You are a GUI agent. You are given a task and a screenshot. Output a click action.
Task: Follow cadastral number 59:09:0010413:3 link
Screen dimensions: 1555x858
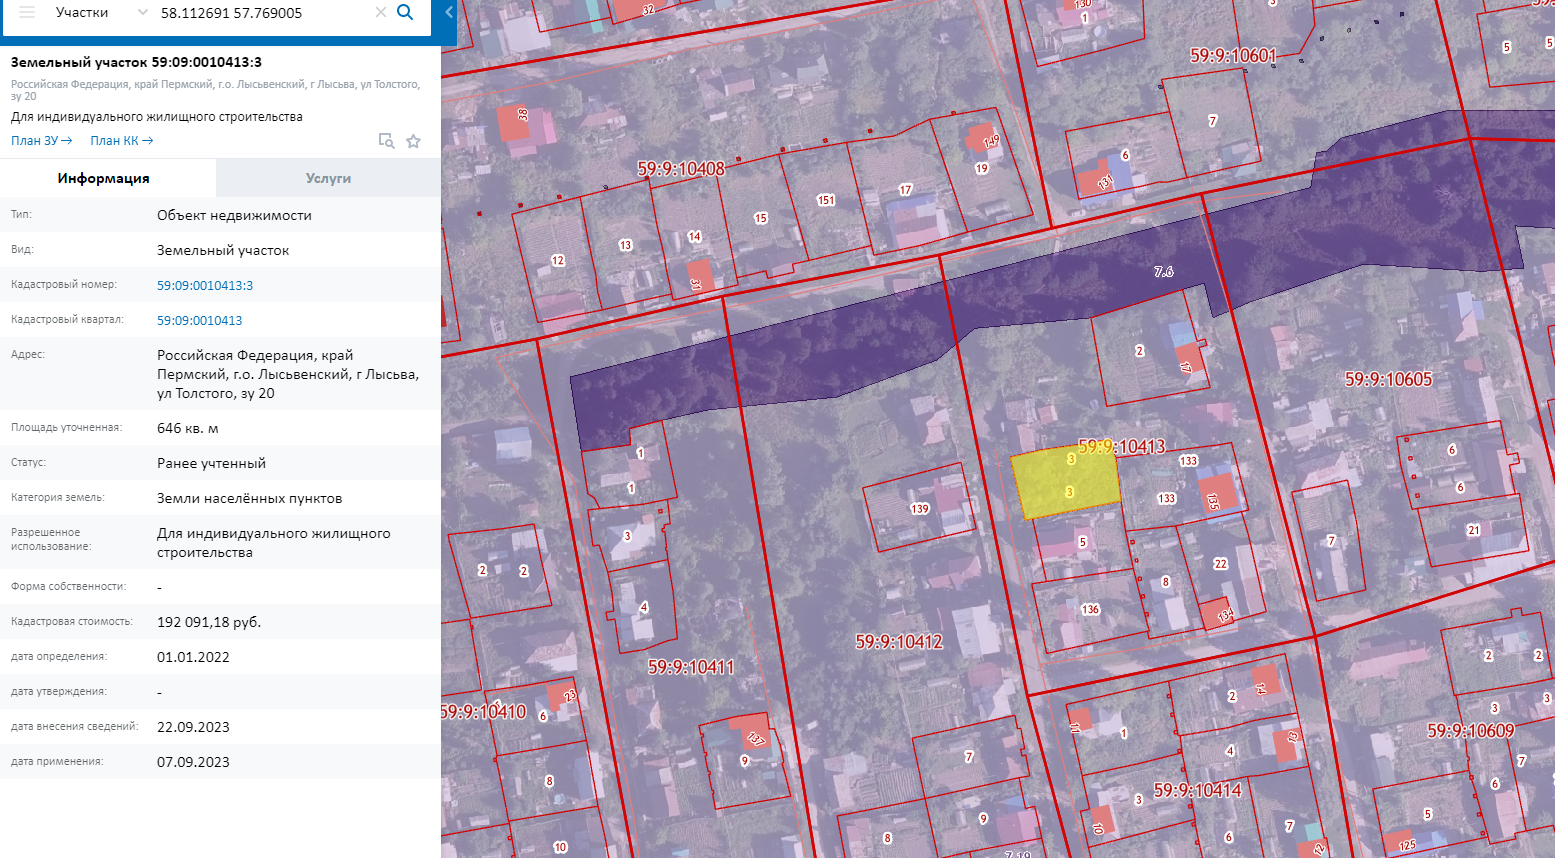(x=205, y=285)
